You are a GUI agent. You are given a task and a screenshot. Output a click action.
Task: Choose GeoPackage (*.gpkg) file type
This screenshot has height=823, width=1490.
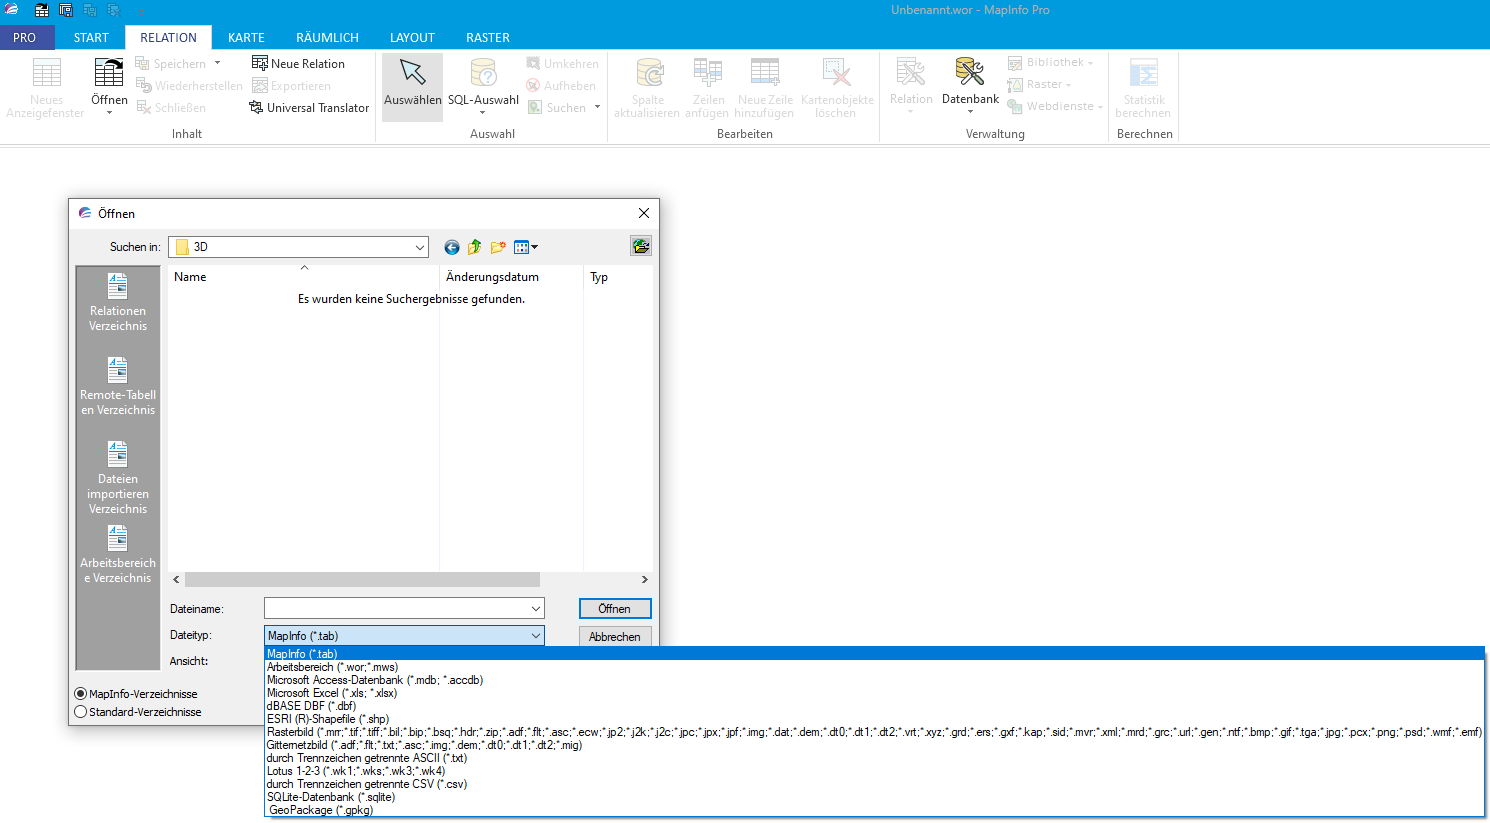[875, 810]
